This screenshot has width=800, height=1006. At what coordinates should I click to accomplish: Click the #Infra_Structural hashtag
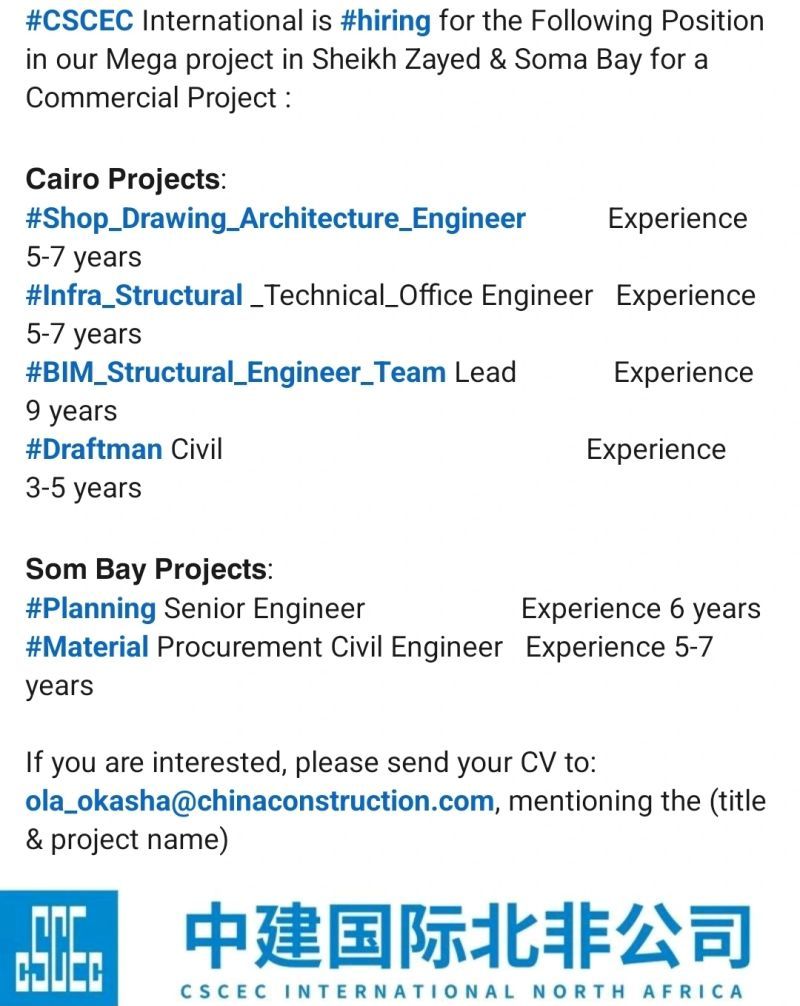134,296
